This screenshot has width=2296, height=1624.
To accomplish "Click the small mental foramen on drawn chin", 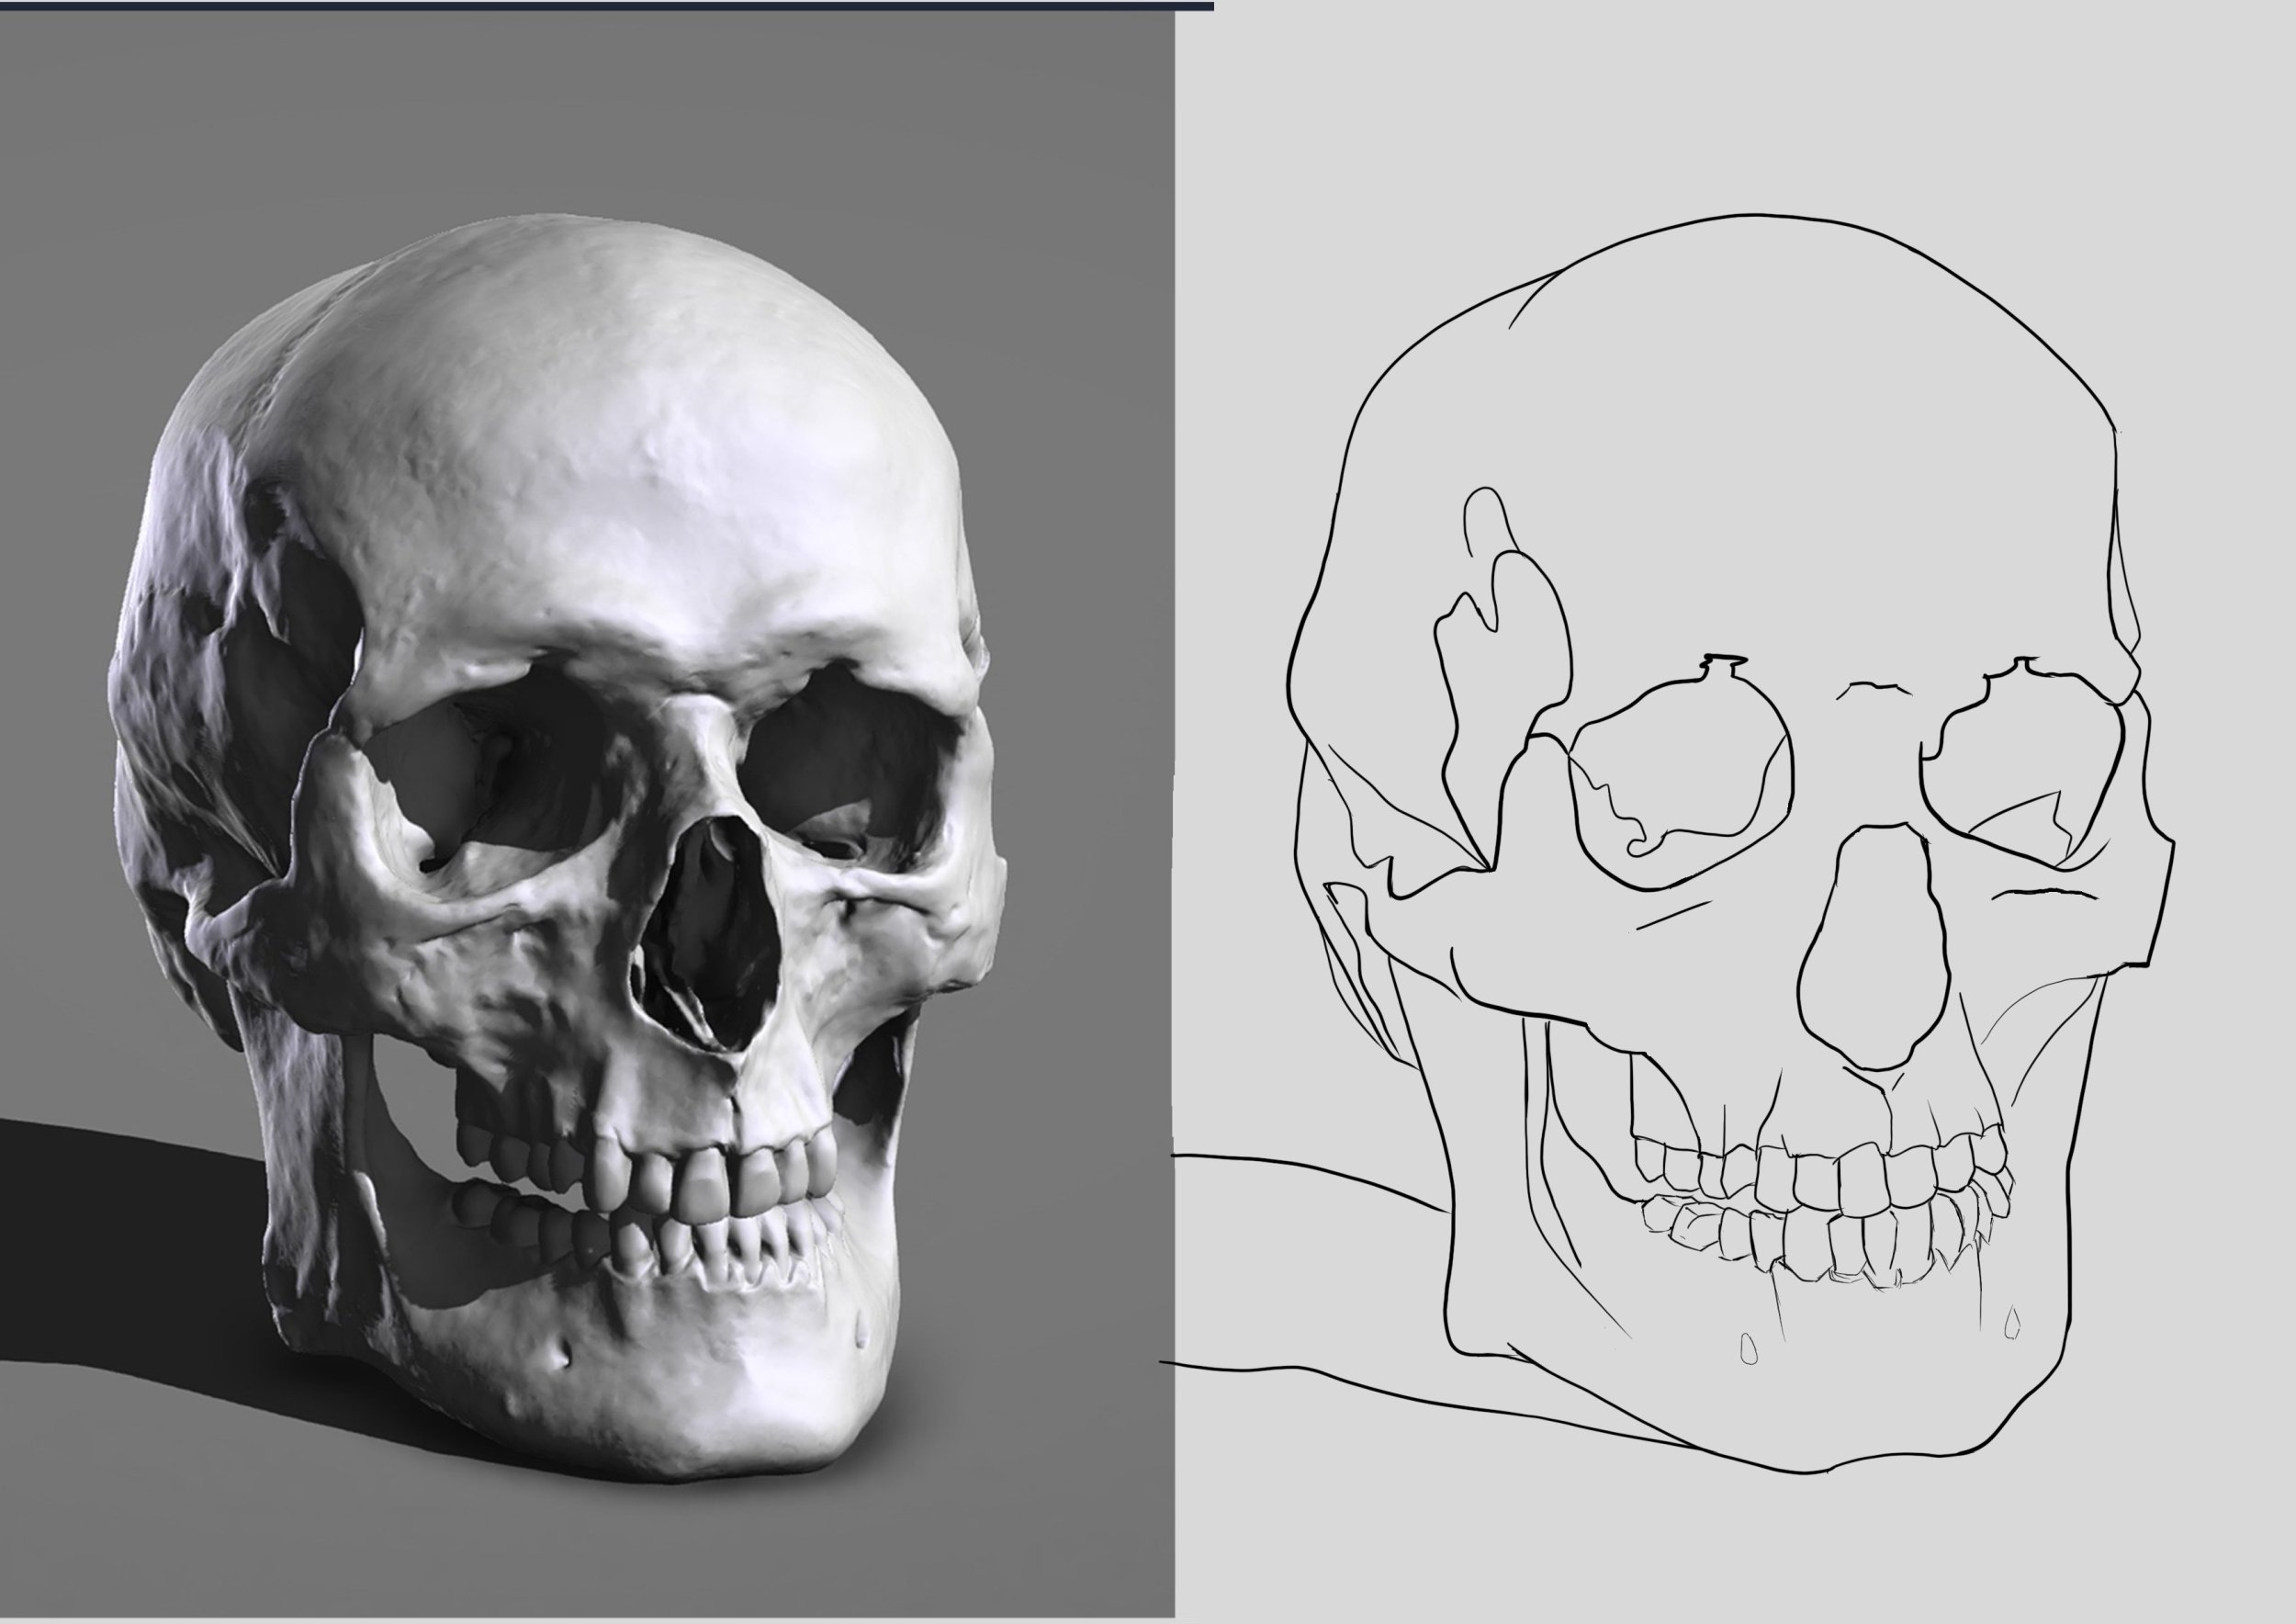I will tap(1749, 1350).
